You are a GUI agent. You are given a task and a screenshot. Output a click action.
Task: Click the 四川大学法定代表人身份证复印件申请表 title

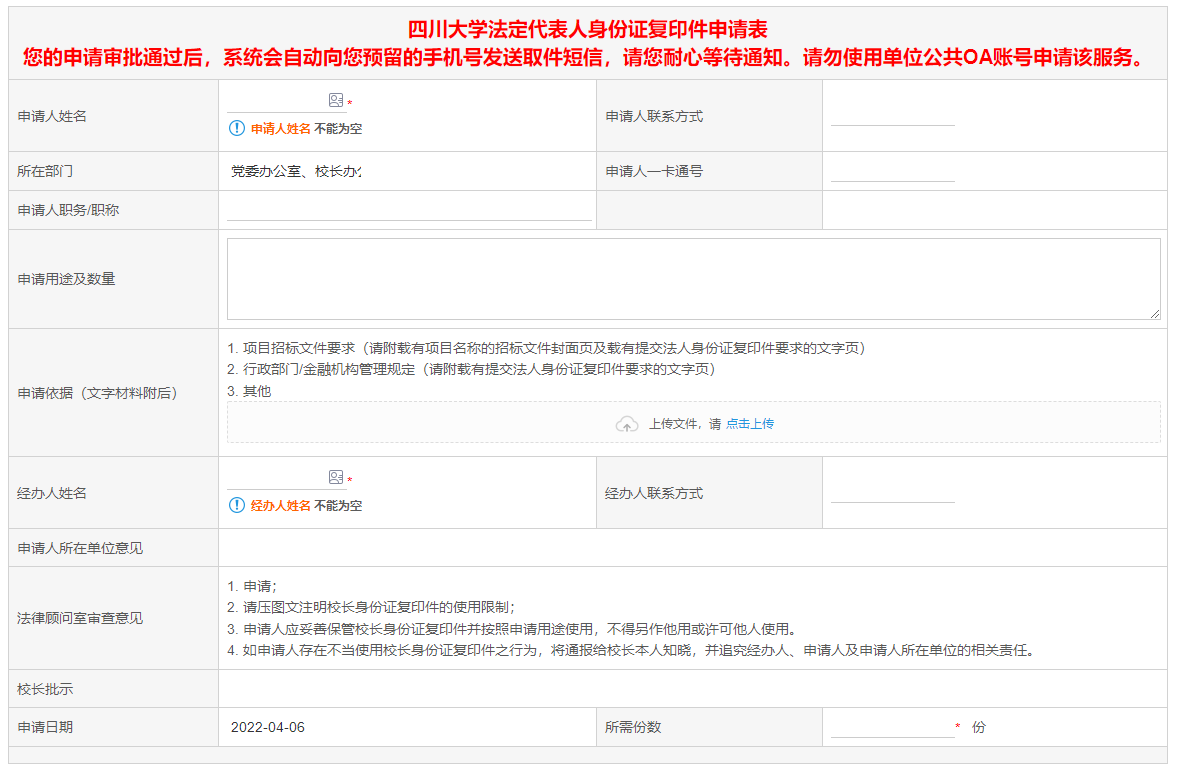(588, 30)
